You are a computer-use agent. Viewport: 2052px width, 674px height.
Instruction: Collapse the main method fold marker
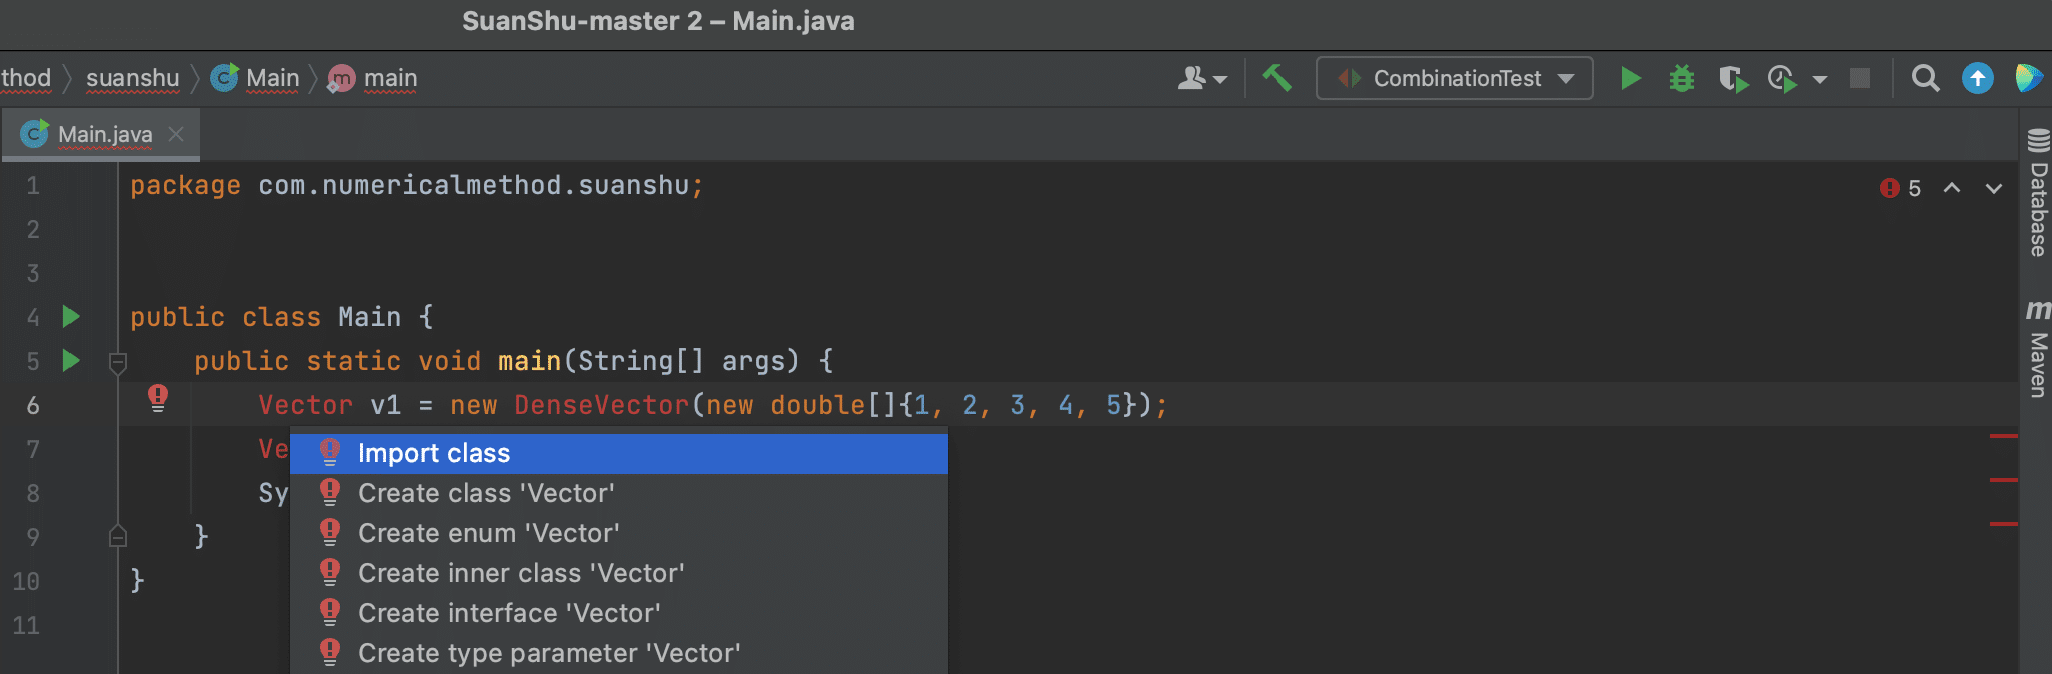pyautogui.click(x=118, y=362)
